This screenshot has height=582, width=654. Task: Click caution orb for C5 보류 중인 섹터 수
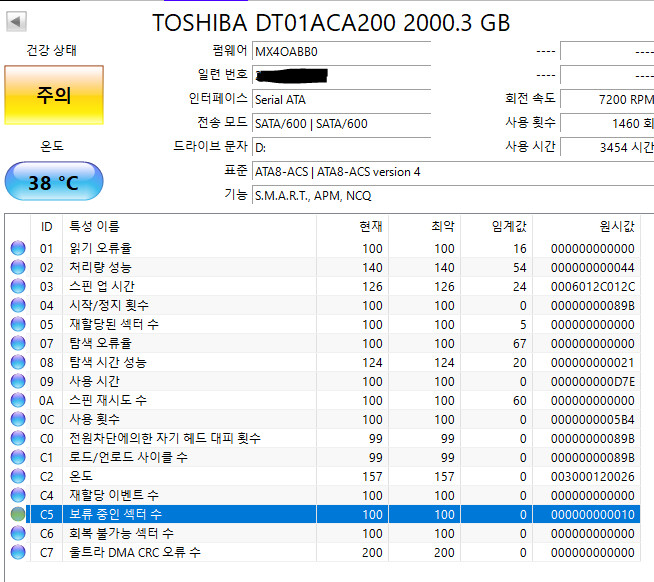pyautogui.click(x=18, y=514)
